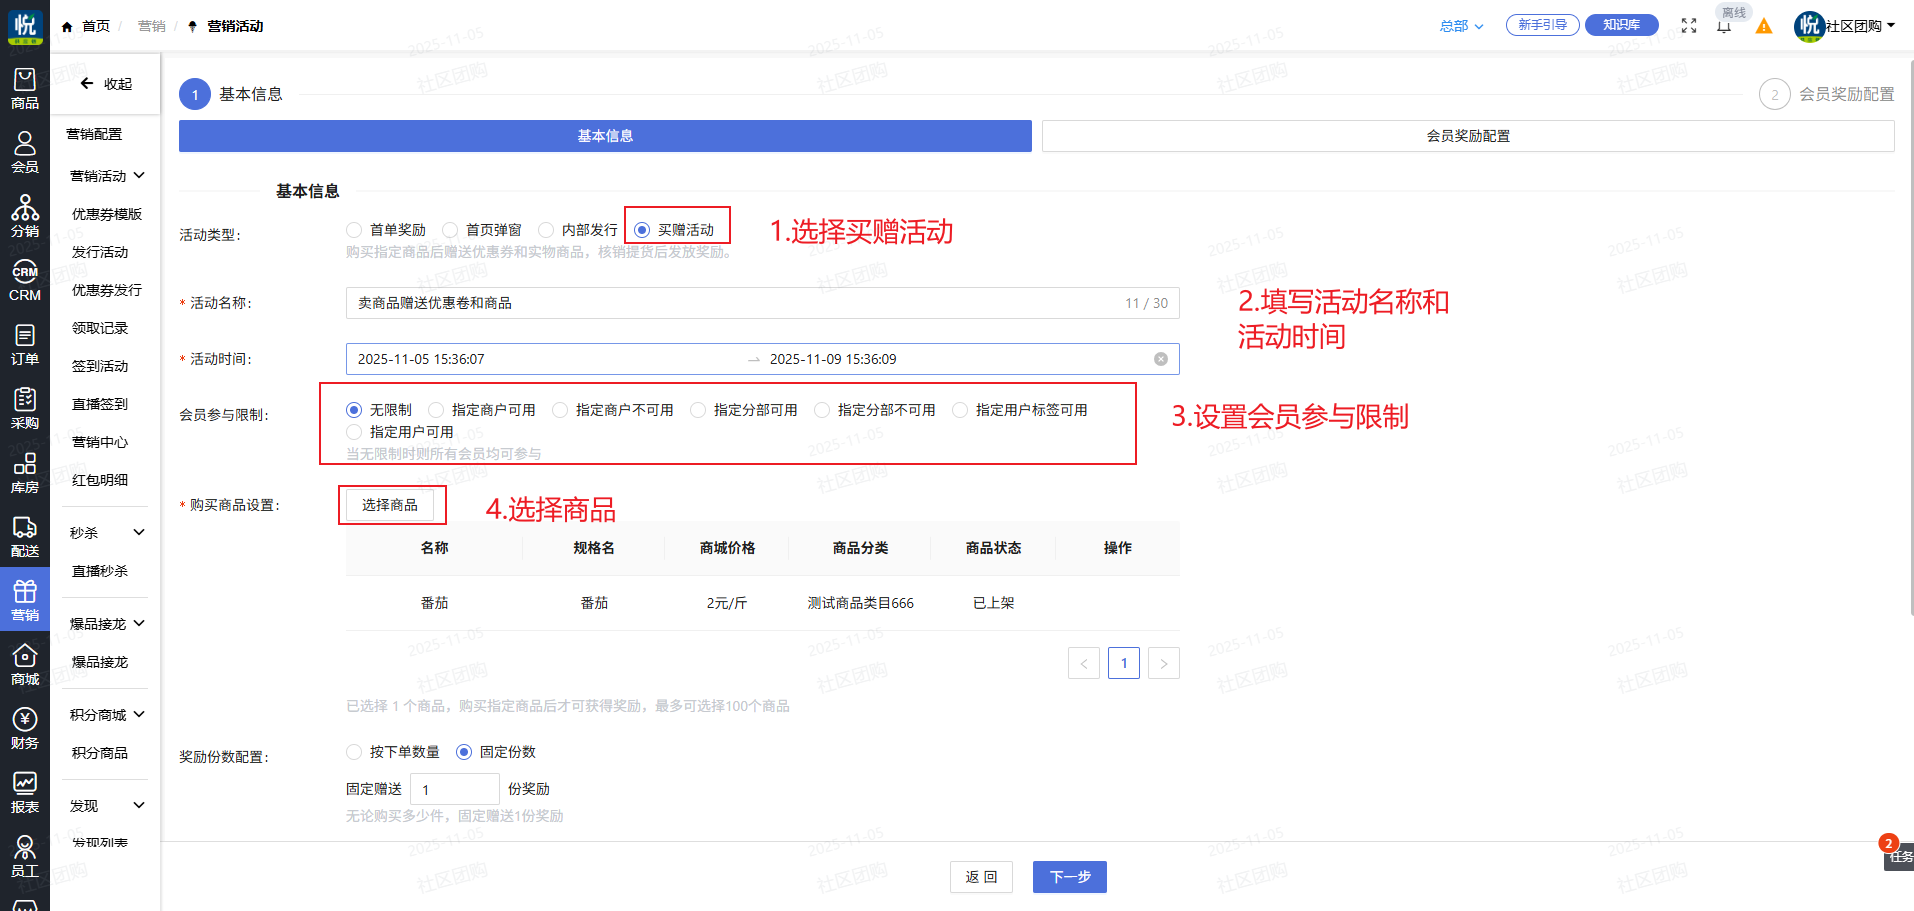The width and height of the screenshot is (1914, 911).
Task: Choose 按下单数量 reward option
Action: point(354,752)
